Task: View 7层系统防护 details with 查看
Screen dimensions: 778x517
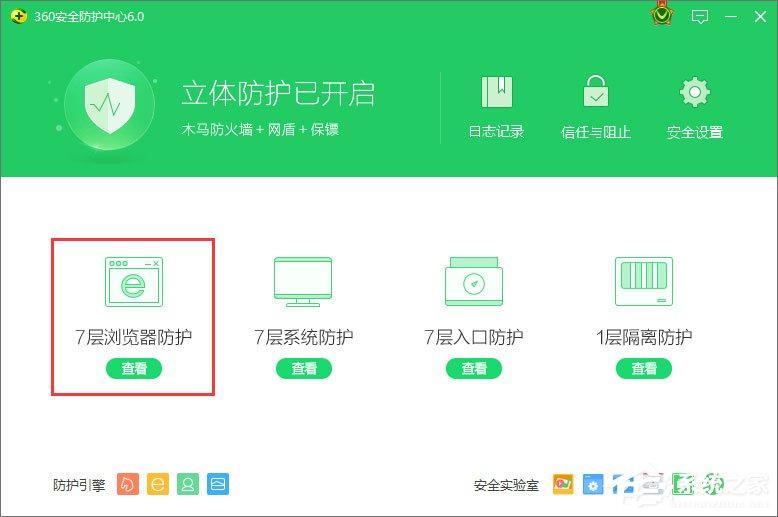Action: pos(304,369)
